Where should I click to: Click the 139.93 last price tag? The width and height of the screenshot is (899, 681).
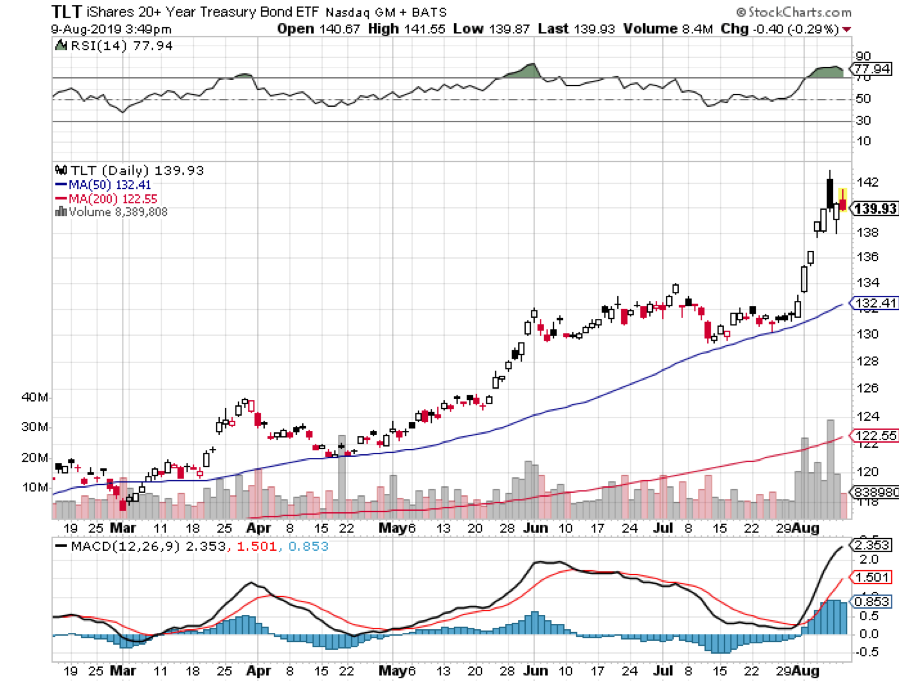point(871,207)
